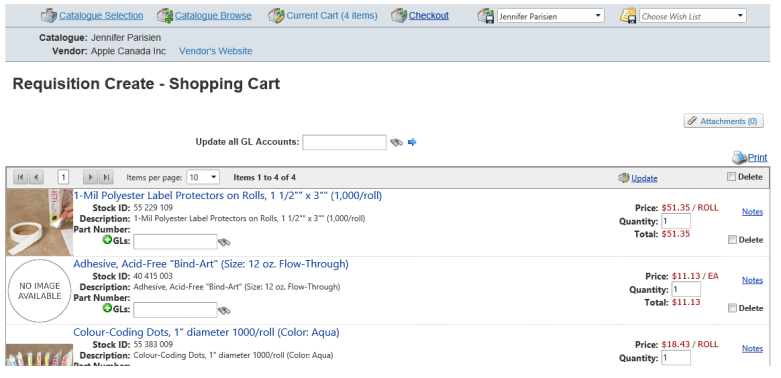Click the Current Cart icon
The image size is (781, 378).
coord(276,16)
